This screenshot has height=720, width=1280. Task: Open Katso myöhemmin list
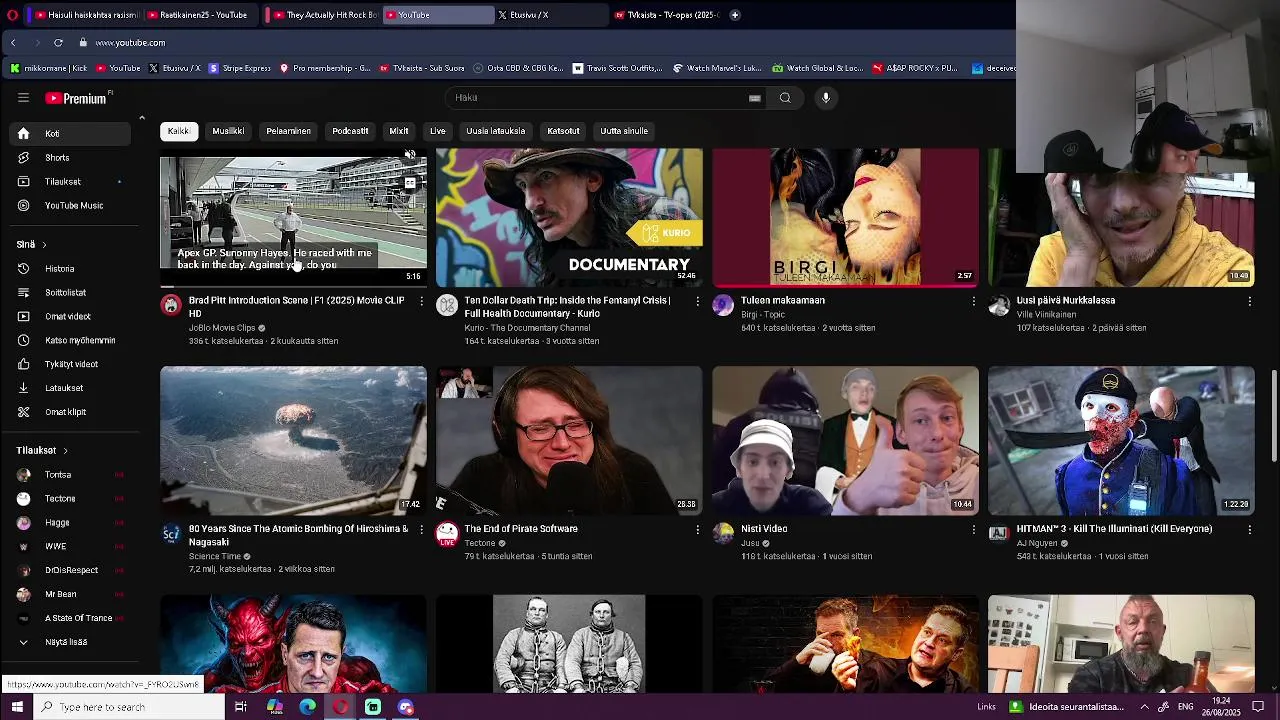click(x=70, y=341)
